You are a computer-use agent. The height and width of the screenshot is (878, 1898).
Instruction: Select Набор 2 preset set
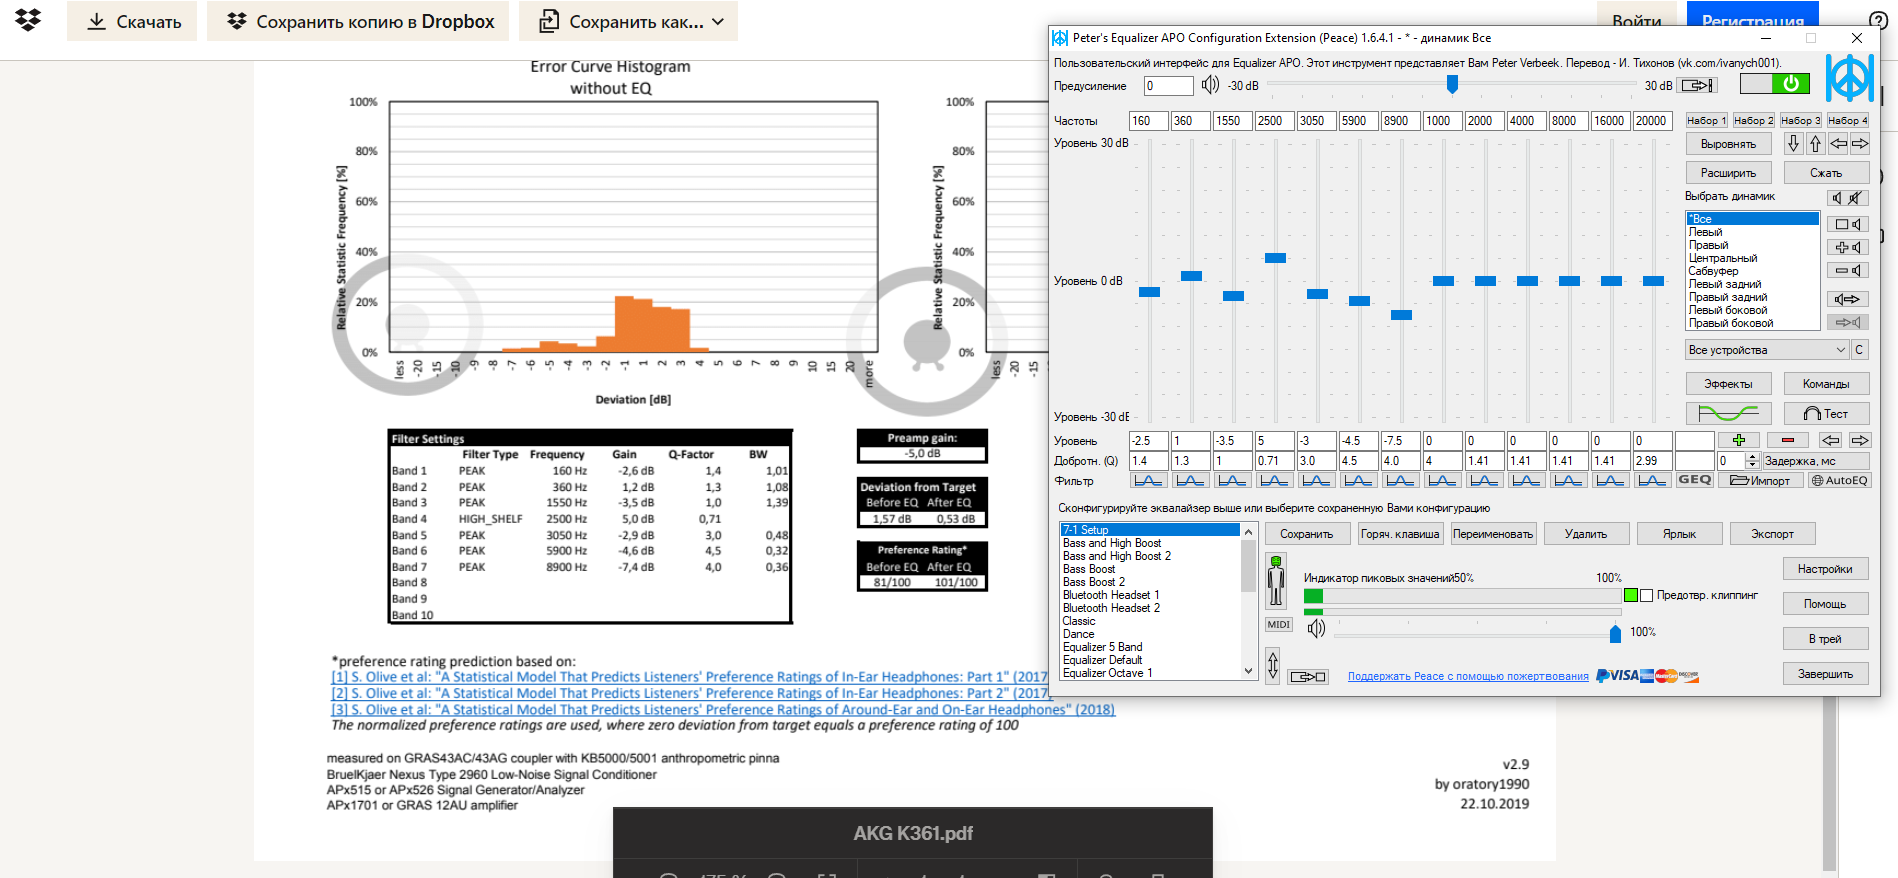[1753, 120]
